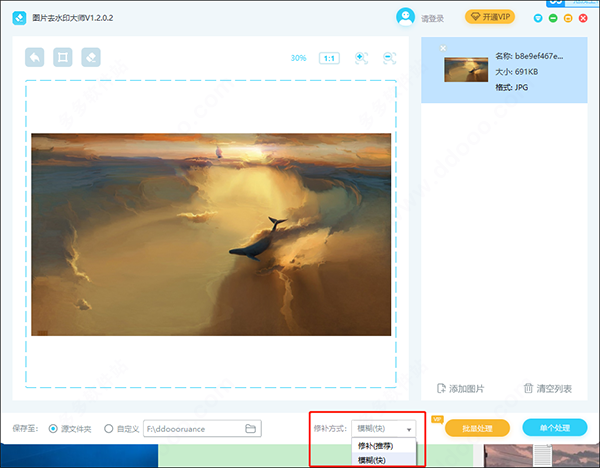Click 清空列表 to clear the list
This screenshot has height=468, width=600.
coord(547,388)
